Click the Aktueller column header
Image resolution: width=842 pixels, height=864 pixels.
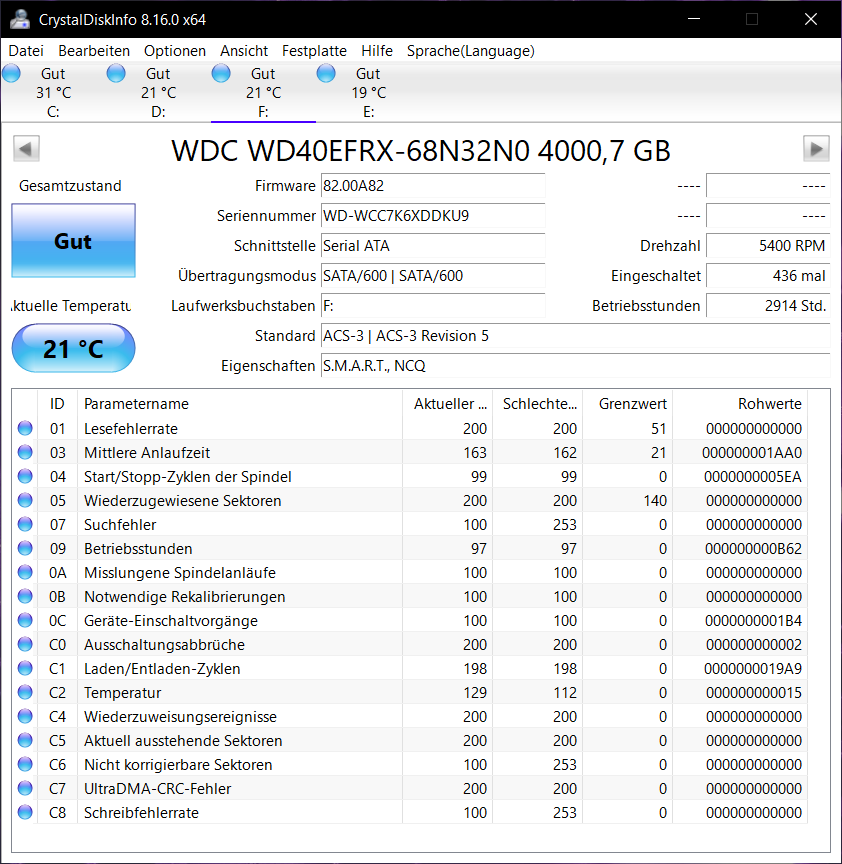pos(447,403)
